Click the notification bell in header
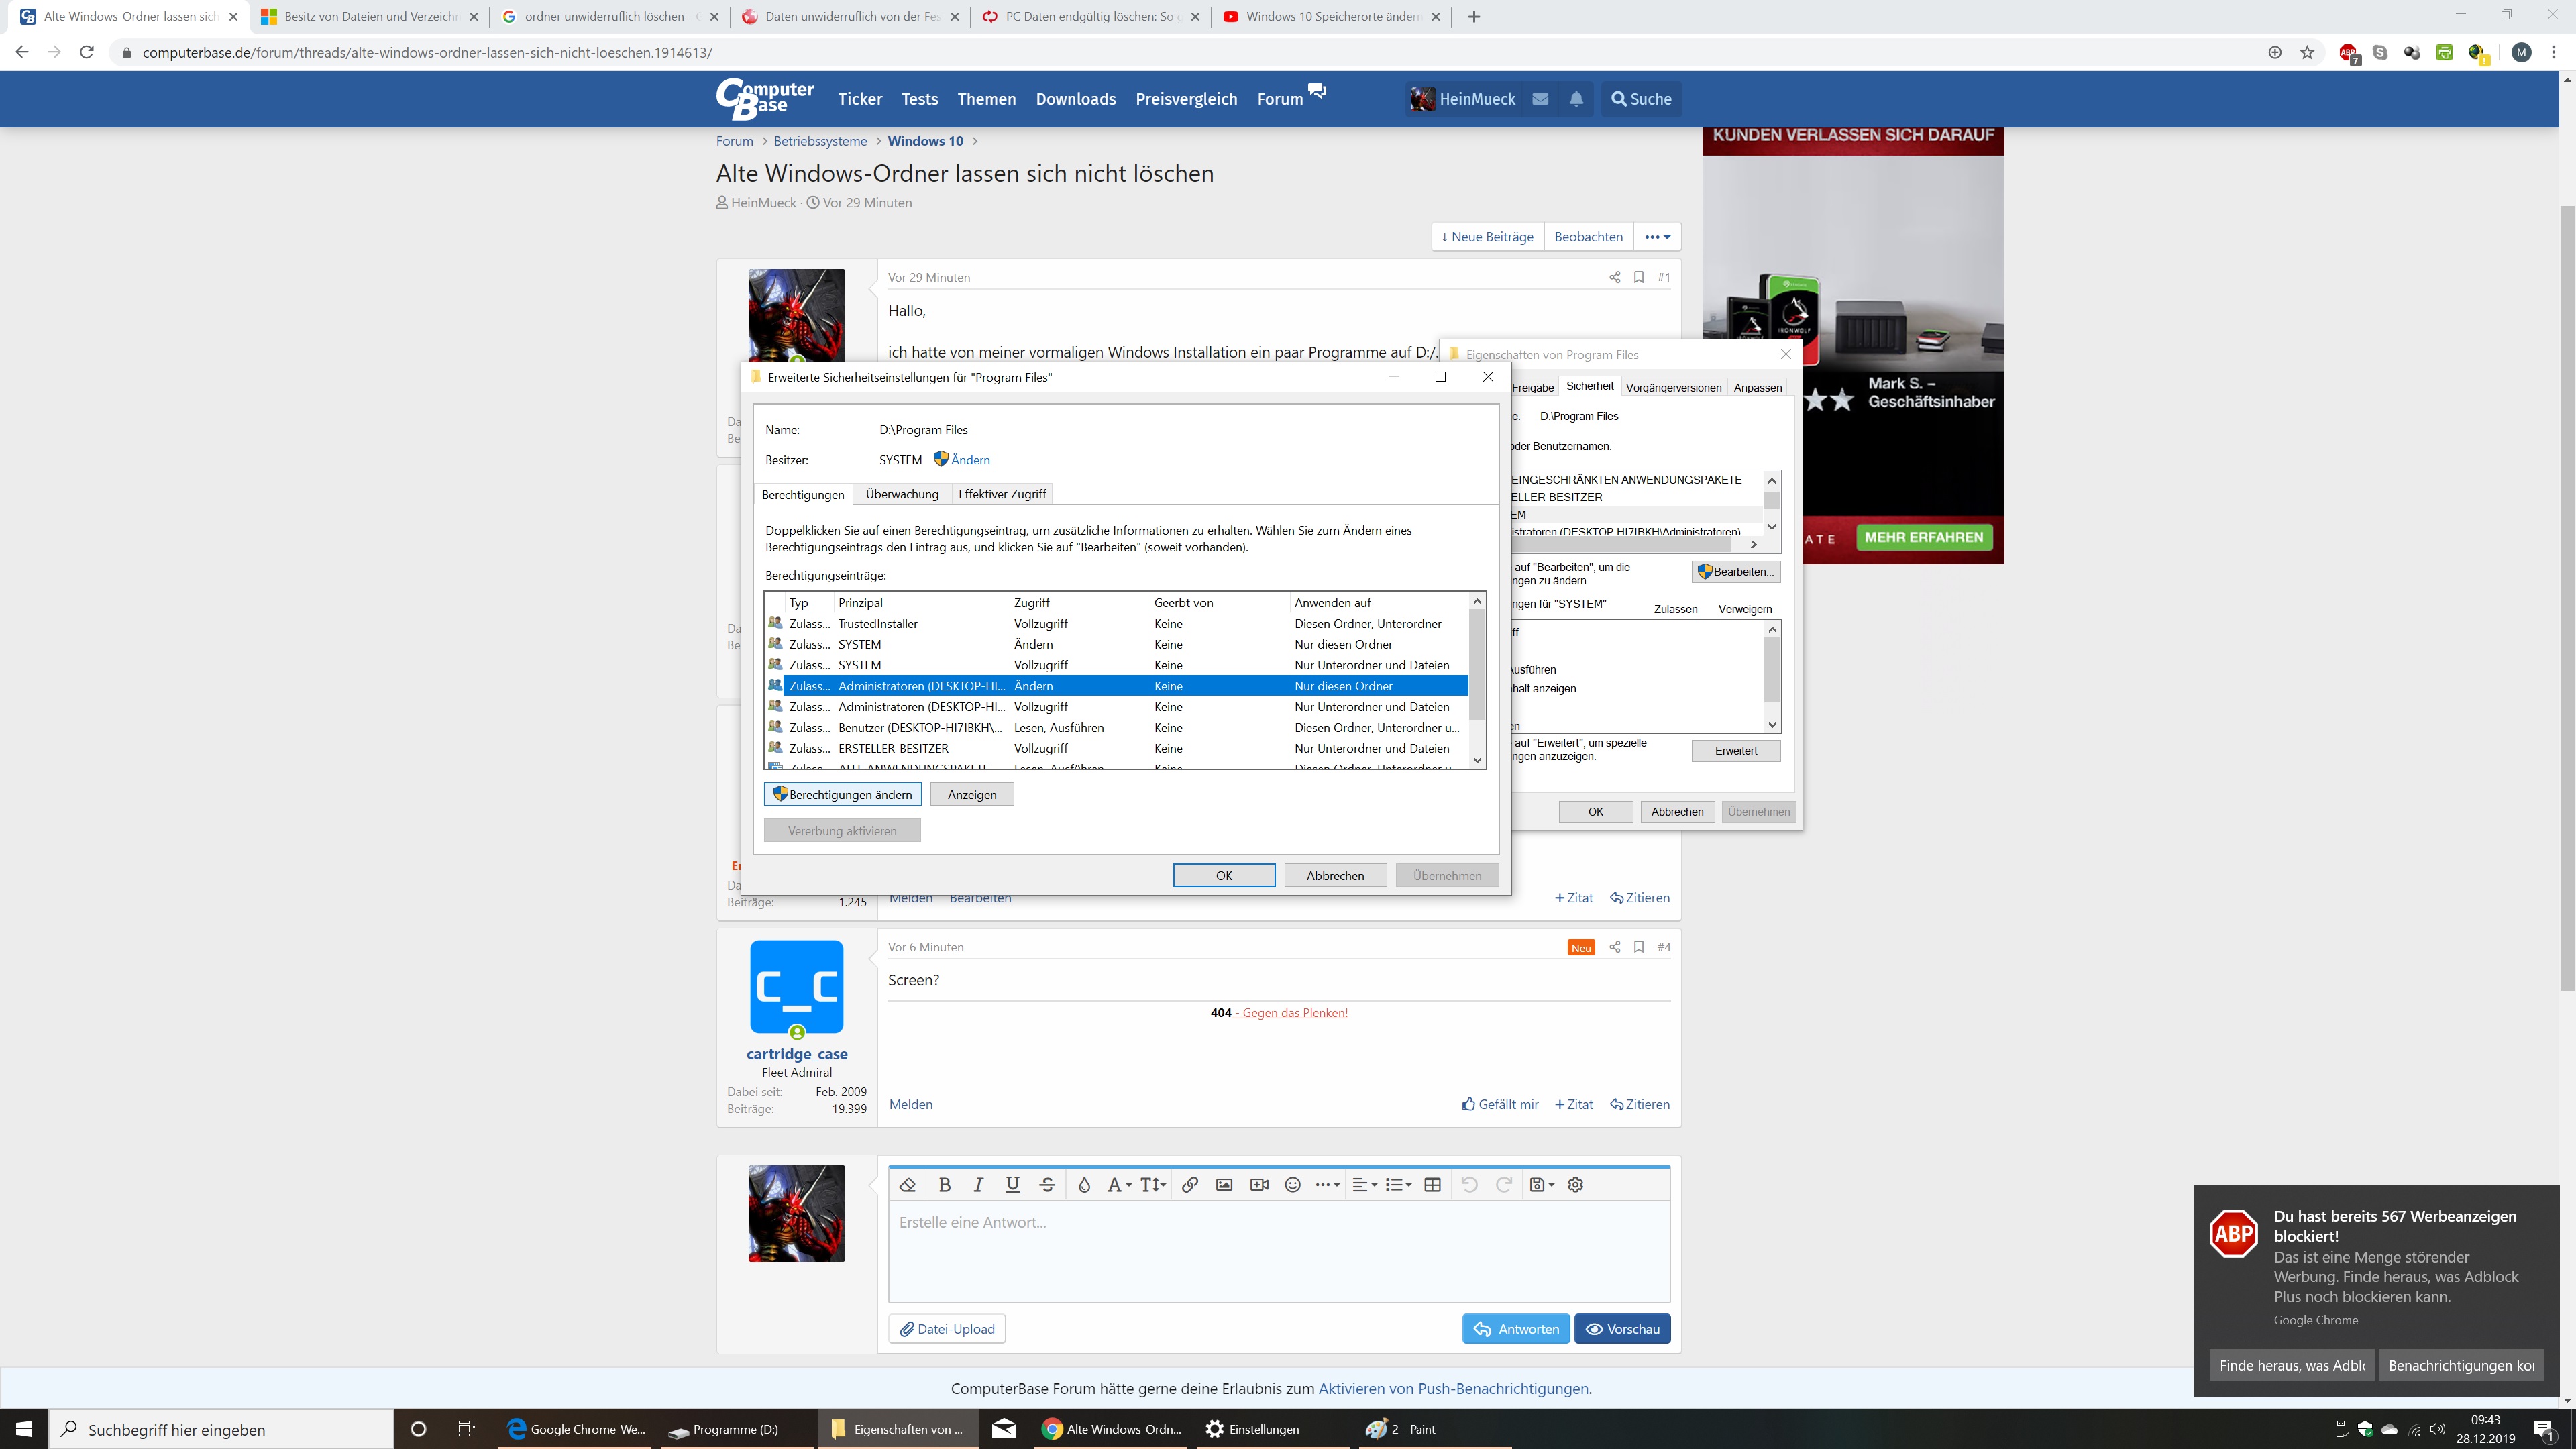This screenshot has height=1449, width=2576. tap(1576, 99)
